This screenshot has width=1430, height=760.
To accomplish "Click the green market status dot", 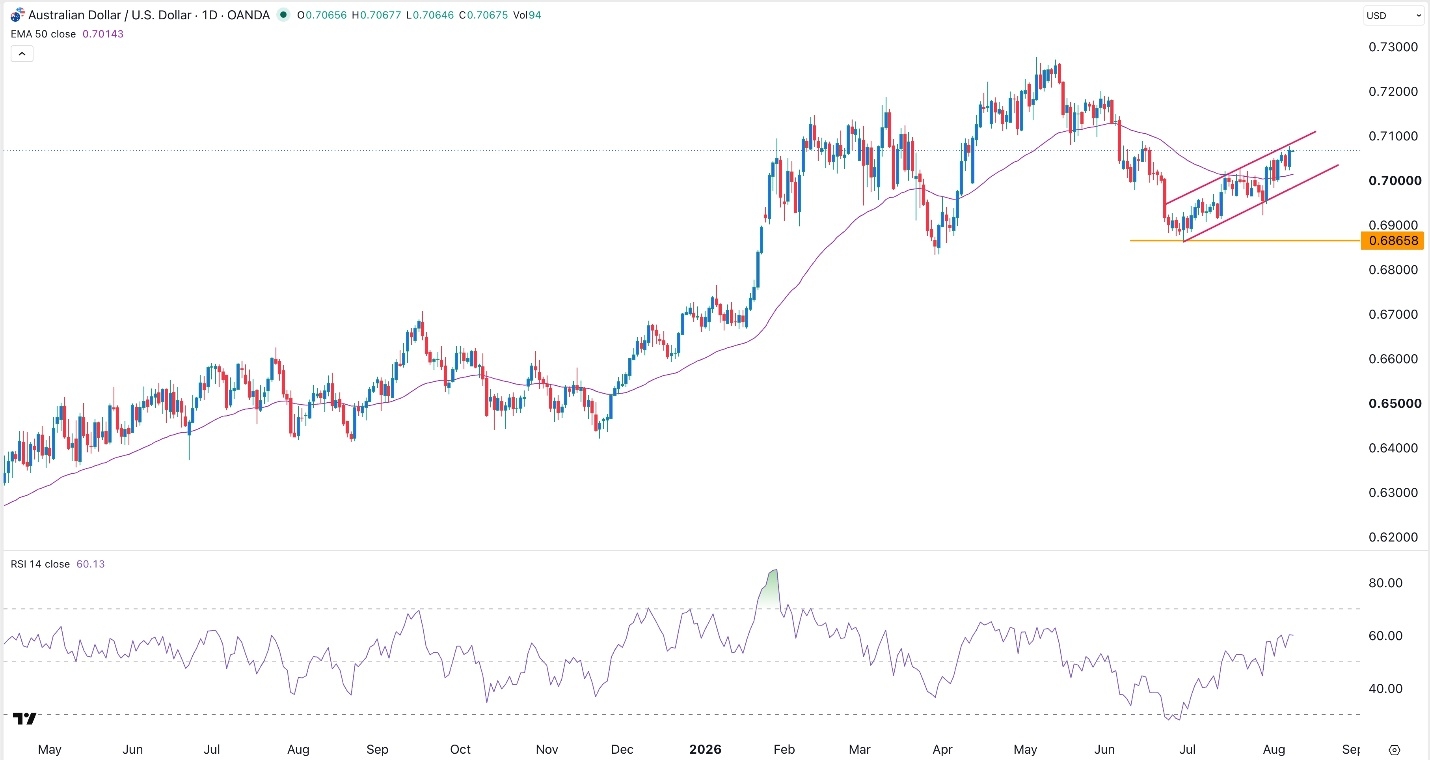I will point(285,15).
